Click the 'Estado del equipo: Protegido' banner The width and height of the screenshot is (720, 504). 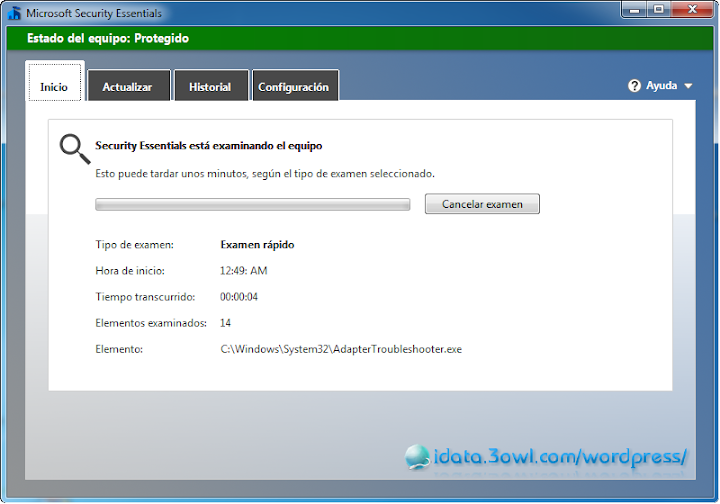pos(360,38)
